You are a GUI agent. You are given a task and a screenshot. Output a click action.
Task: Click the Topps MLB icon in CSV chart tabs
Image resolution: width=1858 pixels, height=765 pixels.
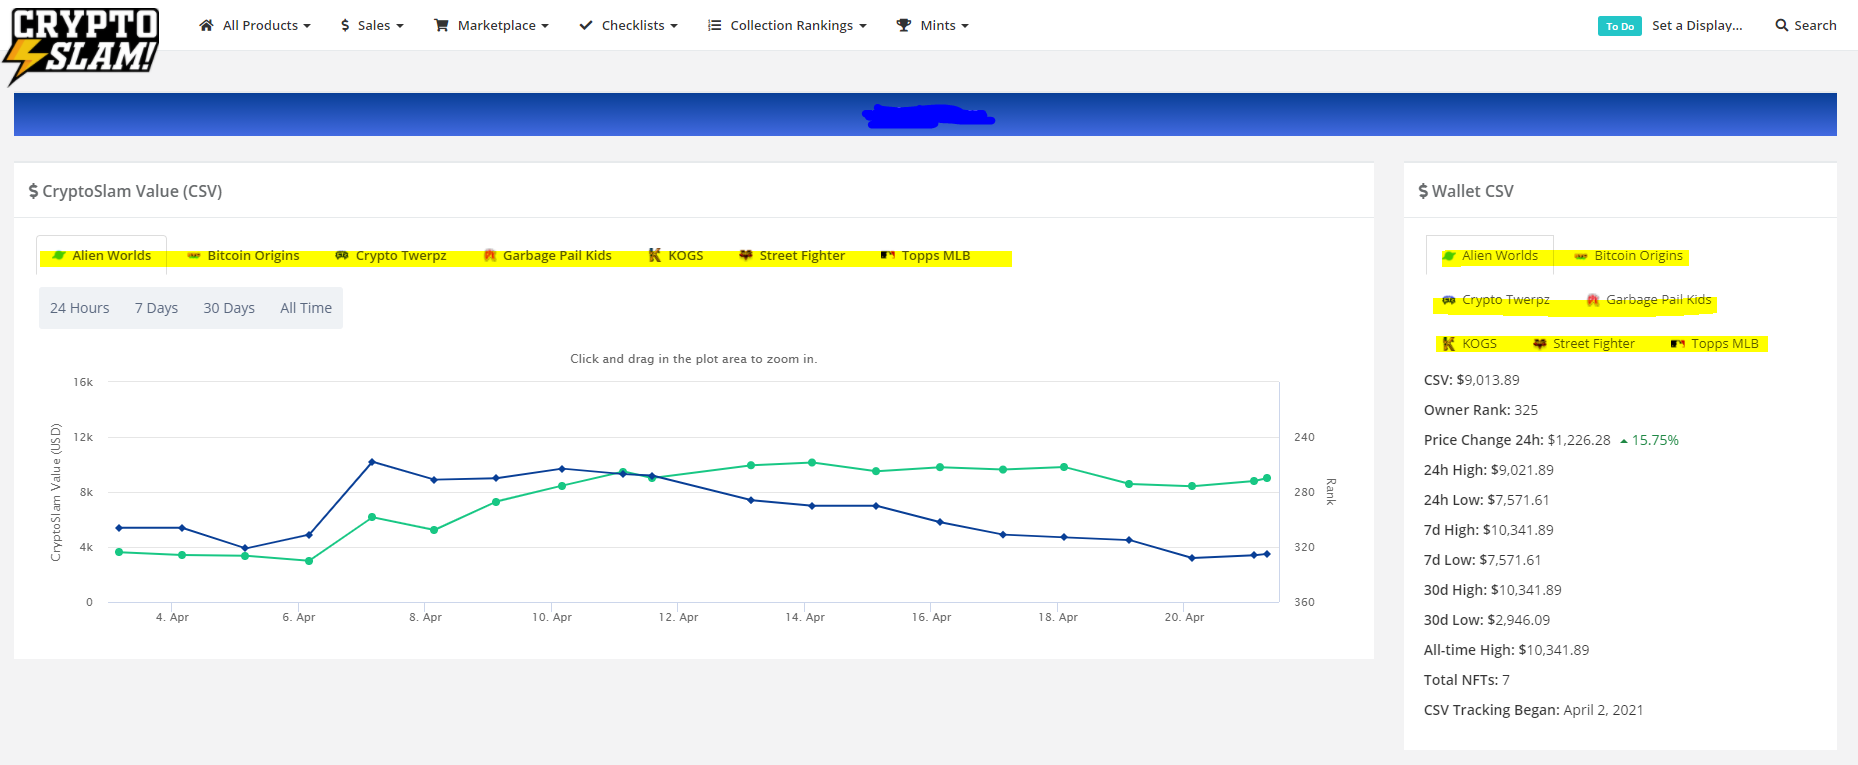pyautogui.click(x=888, y=255)
